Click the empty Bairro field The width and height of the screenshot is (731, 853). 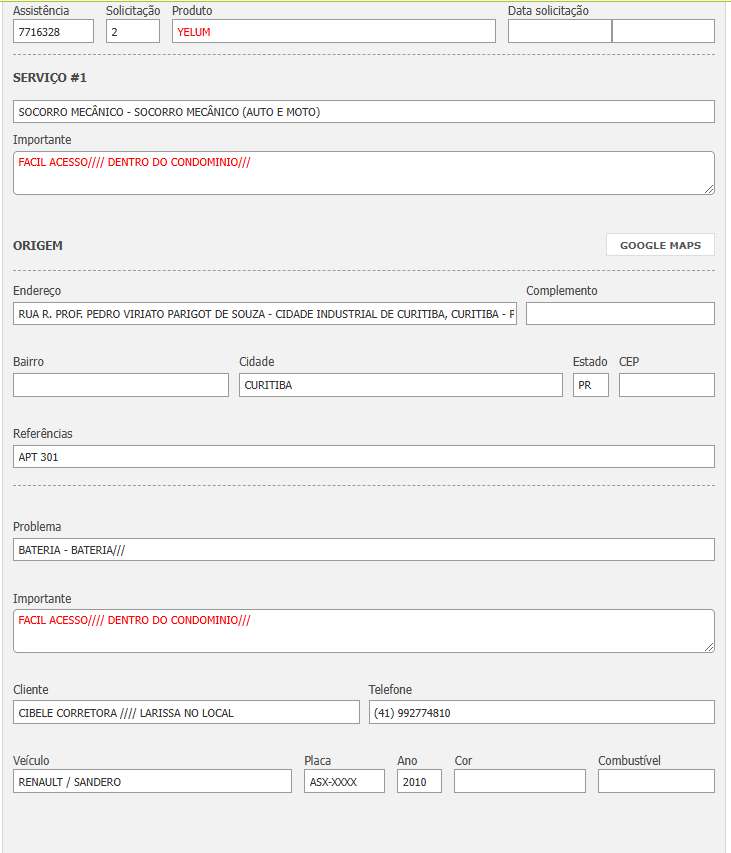pos(121,385)
